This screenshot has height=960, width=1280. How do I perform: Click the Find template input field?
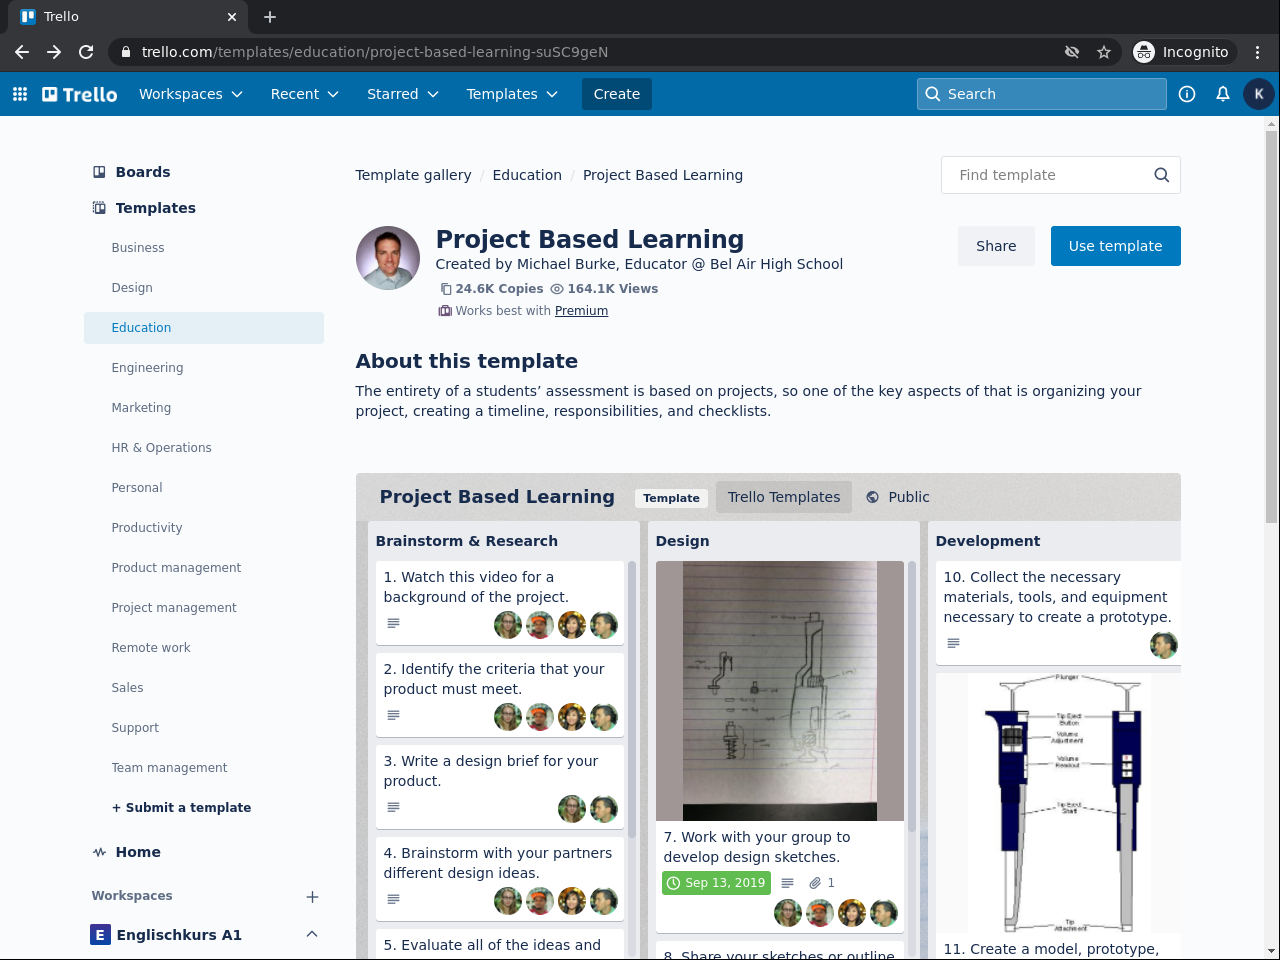pyautogui.click(x=1061, y=175)
